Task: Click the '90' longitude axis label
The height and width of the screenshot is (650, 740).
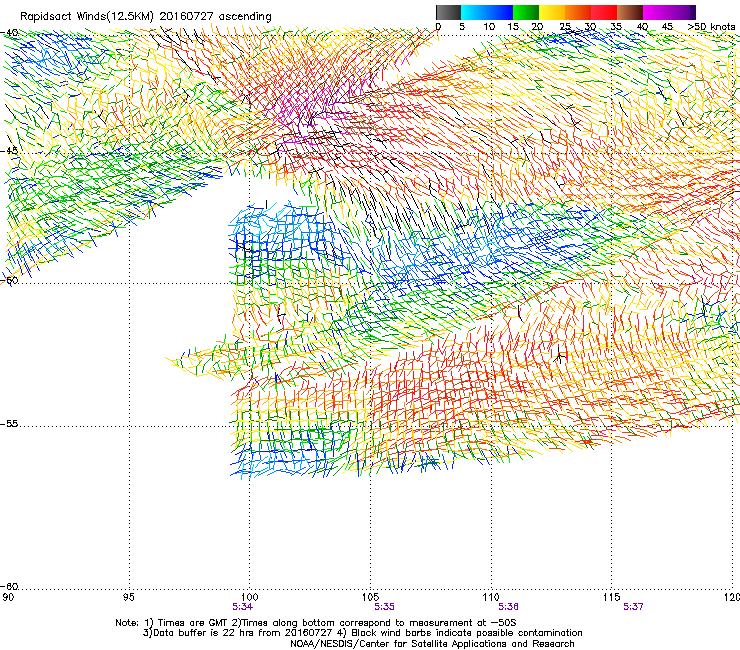Action: click(x=7, y=597)
